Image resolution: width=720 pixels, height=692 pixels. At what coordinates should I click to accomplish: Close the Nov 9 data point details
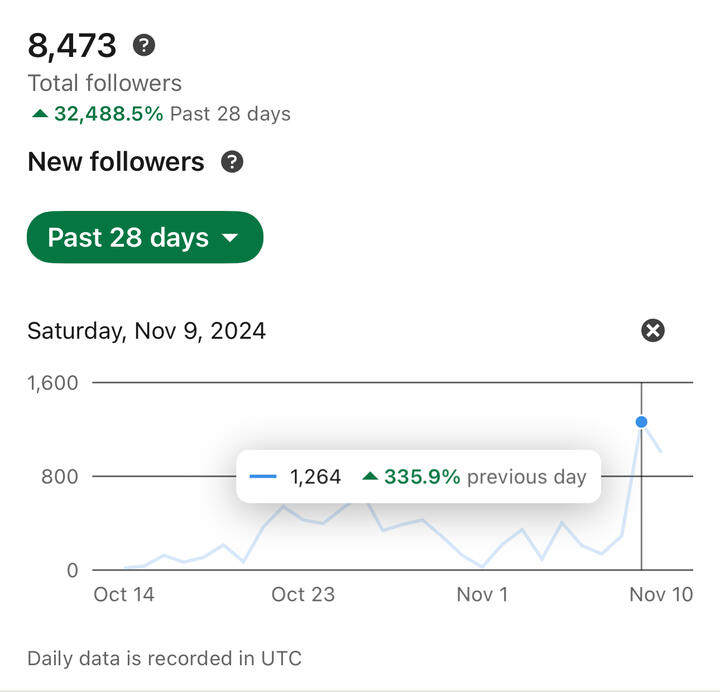(653, 330)
